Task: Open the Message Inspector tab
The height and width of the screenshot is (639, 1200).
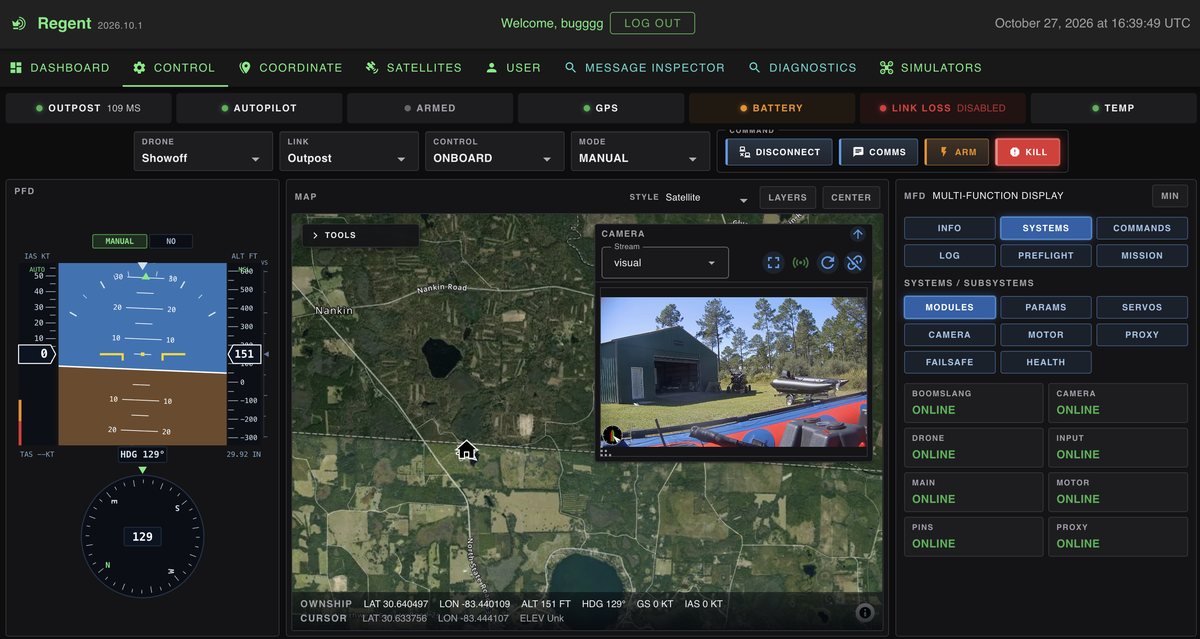Action: pyautogui.click(x=645, y=68)
